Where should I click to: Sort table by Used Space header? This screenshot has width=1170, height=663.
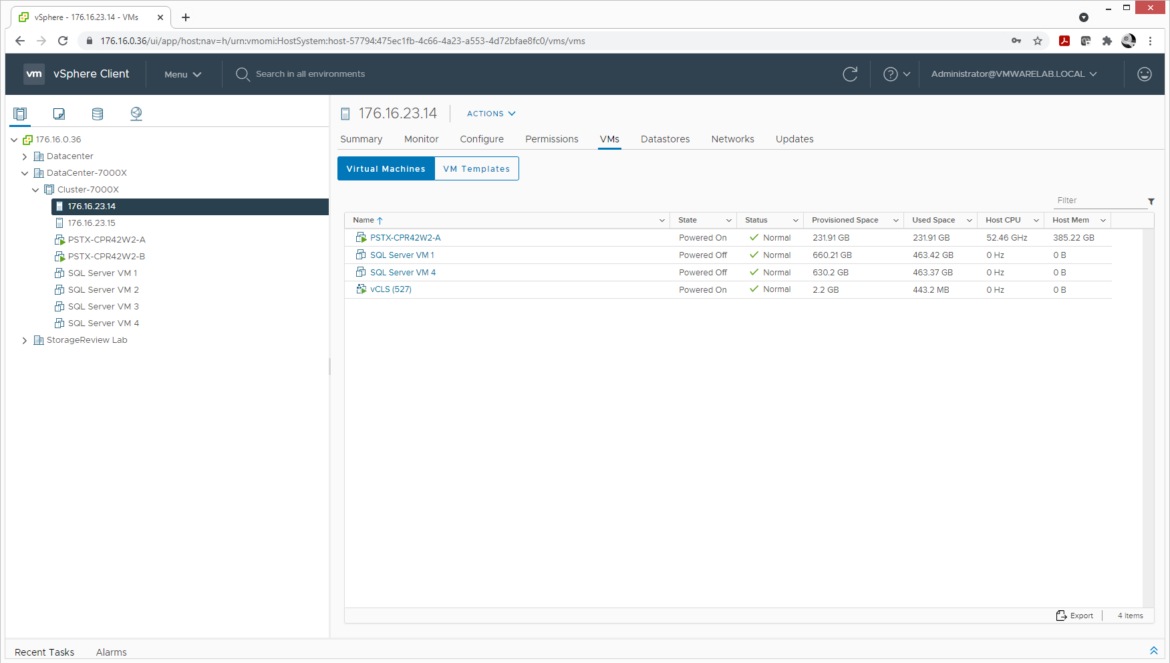[933, 220]
